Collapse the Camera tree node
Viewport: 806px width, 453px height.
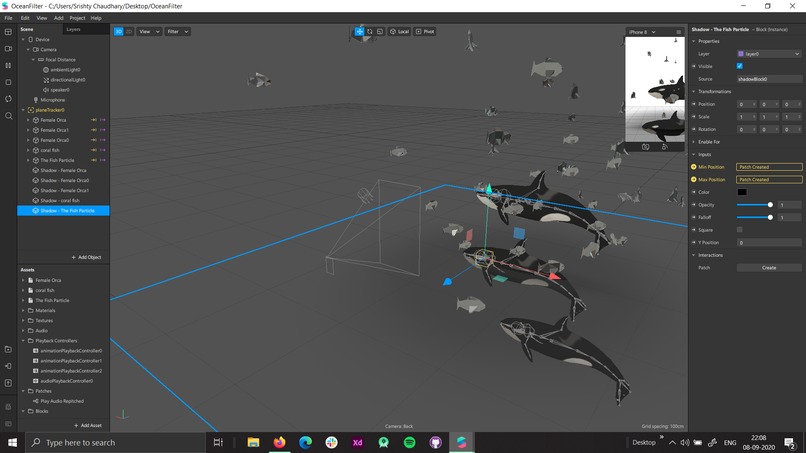28,49
